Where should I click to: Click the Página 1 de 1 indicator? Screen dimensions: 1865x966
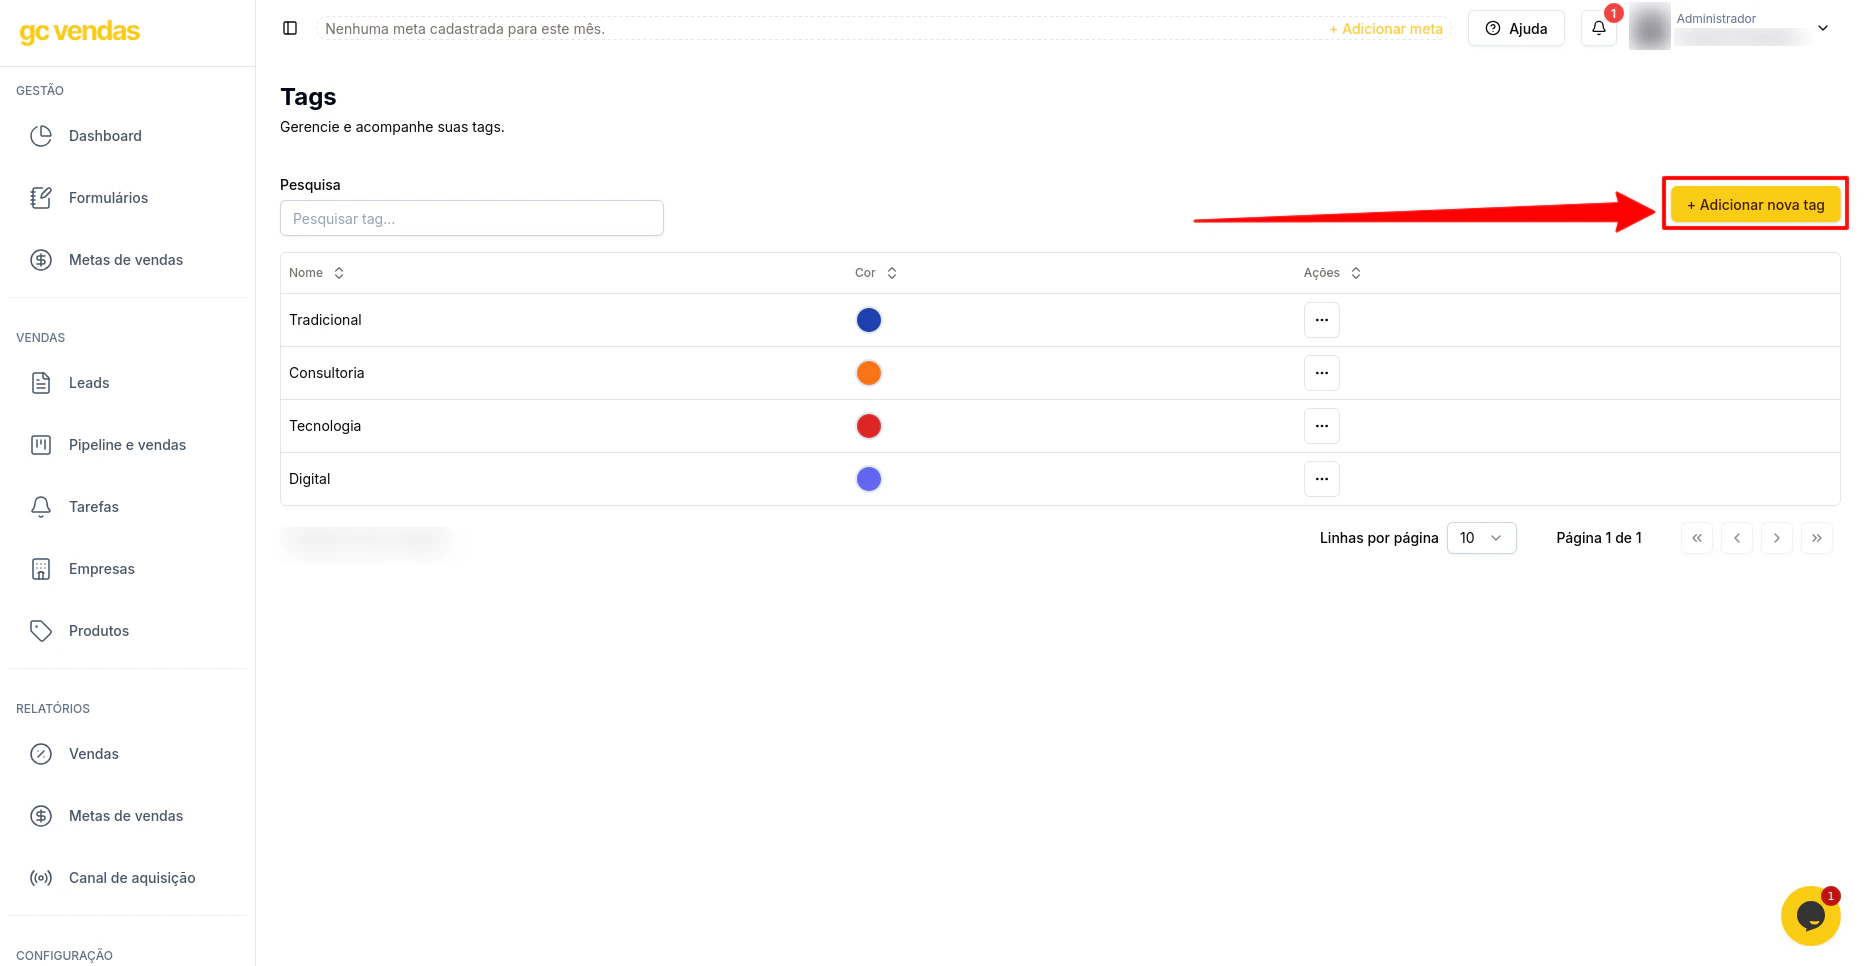(1599, 538)
